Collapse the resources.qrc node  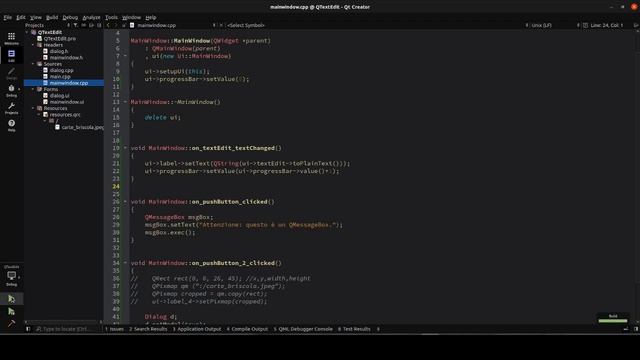point(39,115)
